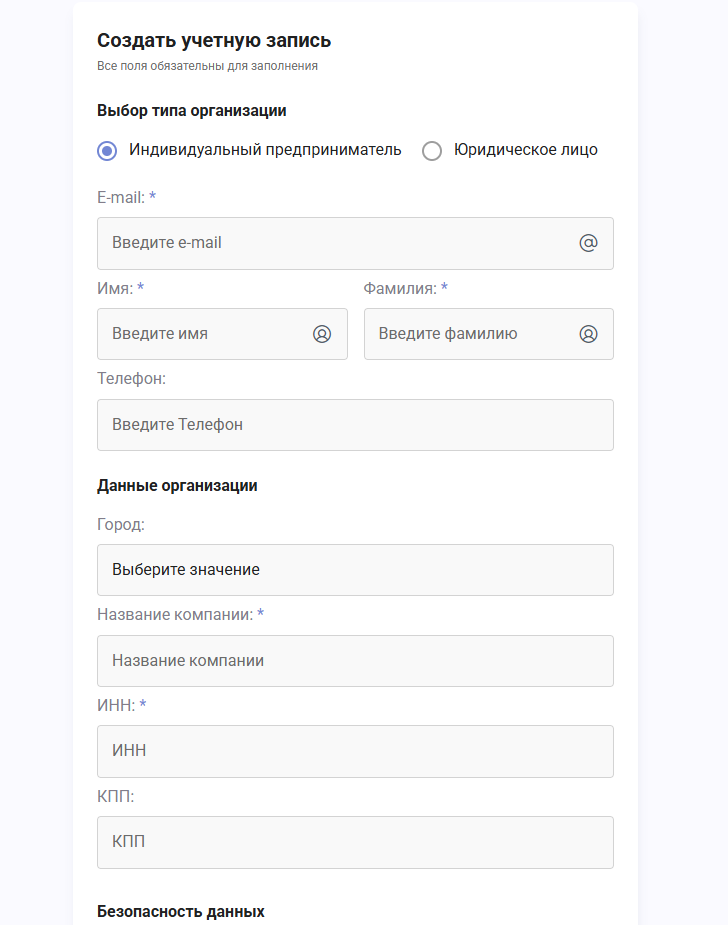The width and height of the screenshot is (728, 925).
Task: Click the Название компании input field
Action: pos(355,661)
